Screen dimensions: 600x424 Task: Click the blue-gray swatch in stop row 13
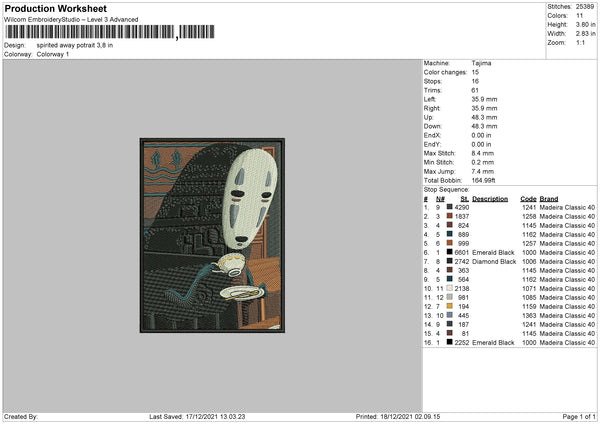[x=450, y=315]
